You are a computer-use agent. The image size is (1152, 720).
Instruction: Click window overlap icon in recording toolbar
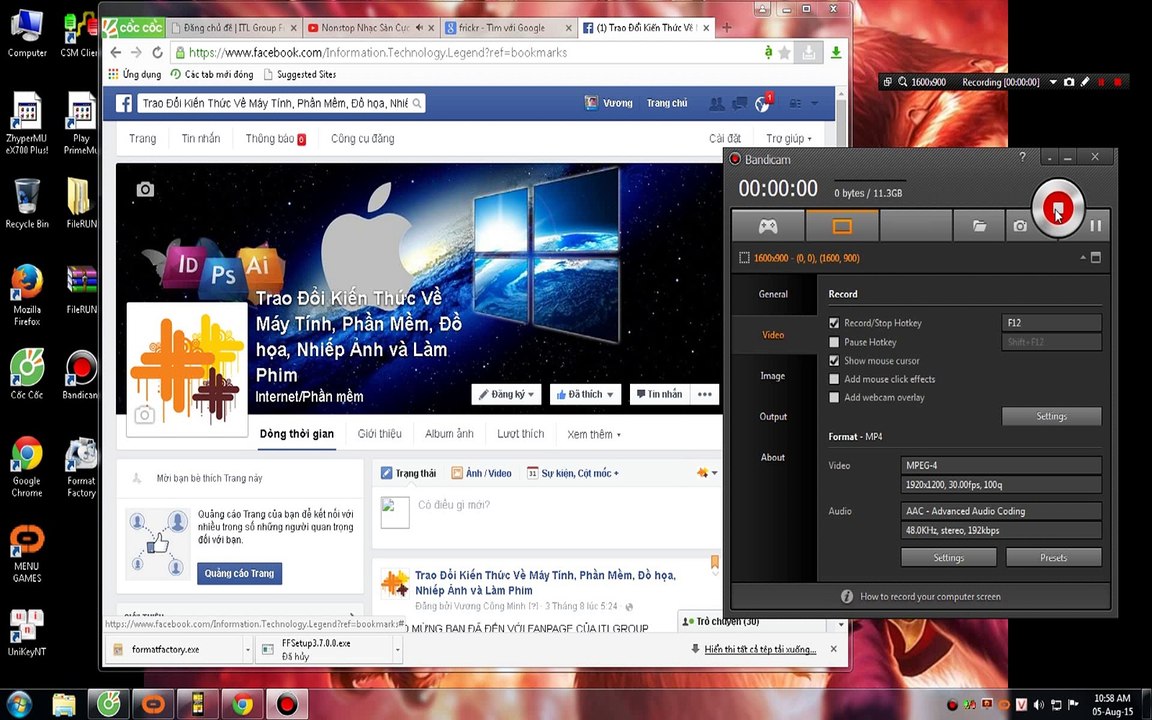pyautogui.click(x=888, y=82)
